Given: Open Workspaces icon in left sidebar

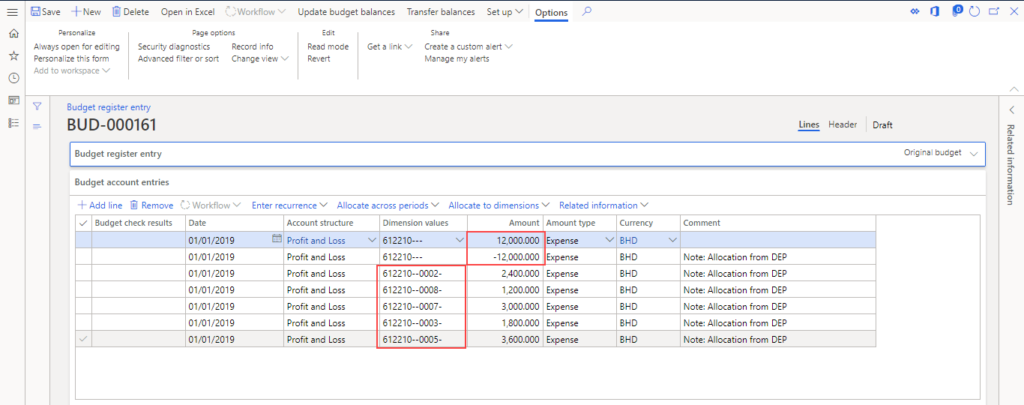Looking at the screenshot, I should pos(13,100).
